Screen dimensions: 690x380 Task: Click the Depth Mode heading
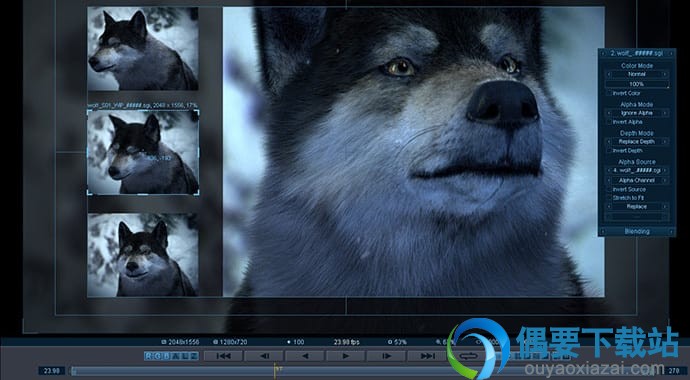pyautogui.click(x=637, y=133)
